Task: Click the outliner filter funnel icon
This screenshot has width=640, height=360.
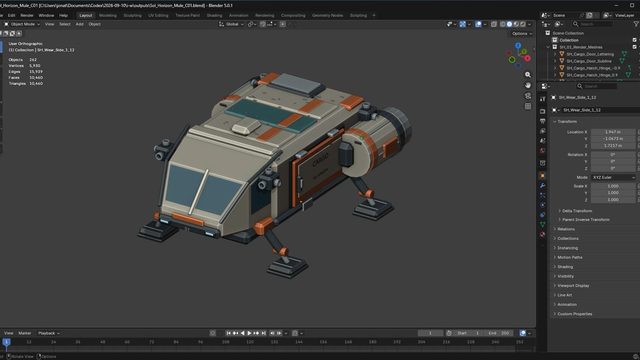Action: [636, 24]
